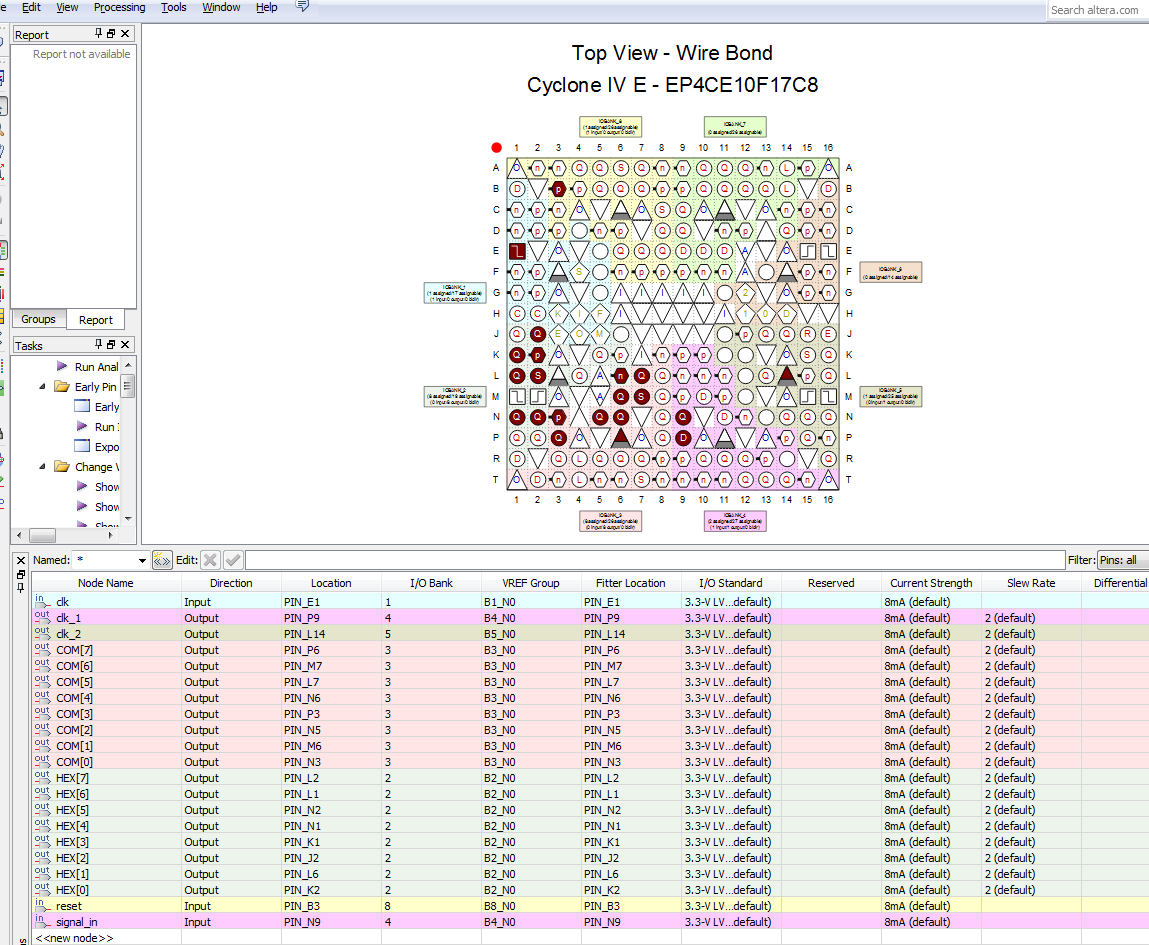Click the red pin-one marker dot
The width and height of the screenshot is (1149, 945).
tap(496, 147)
